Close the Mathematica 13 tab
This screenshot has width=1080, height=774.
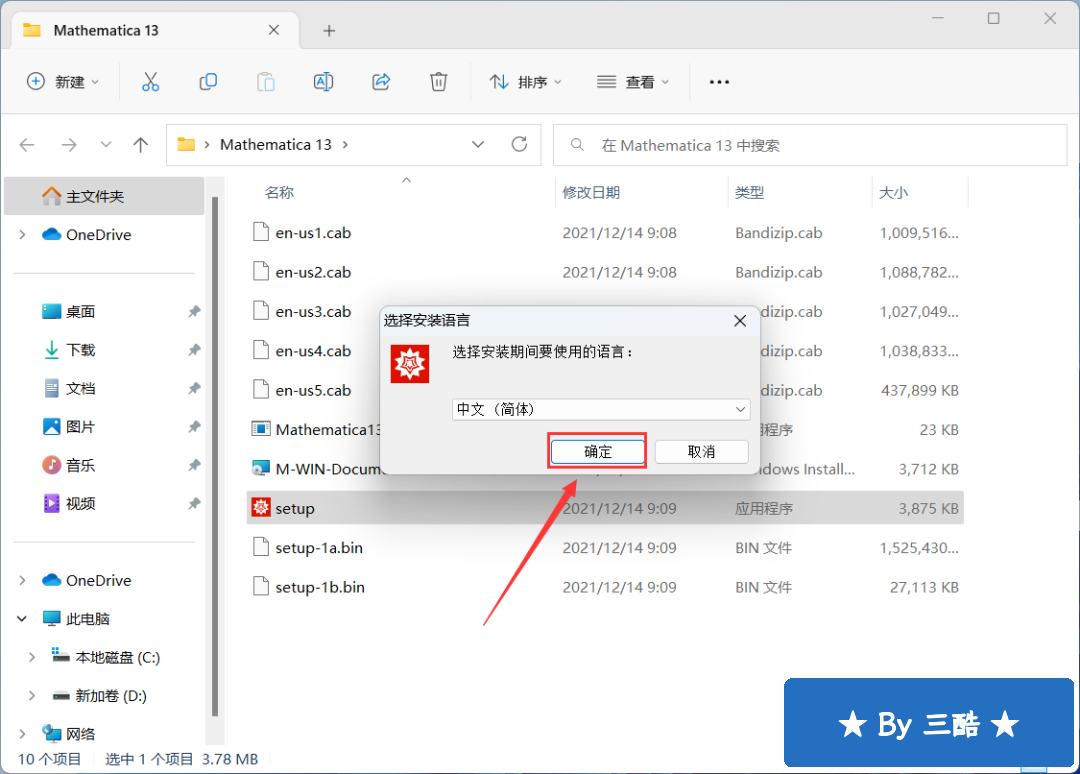[x=273, y=30]
